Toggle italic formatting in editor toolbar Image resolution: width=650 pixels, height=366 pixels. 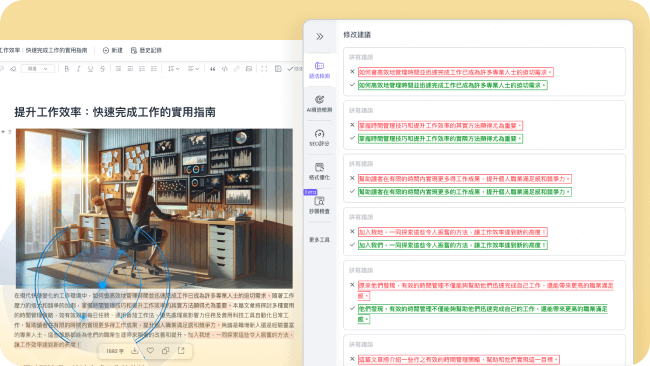pos(78,69)
